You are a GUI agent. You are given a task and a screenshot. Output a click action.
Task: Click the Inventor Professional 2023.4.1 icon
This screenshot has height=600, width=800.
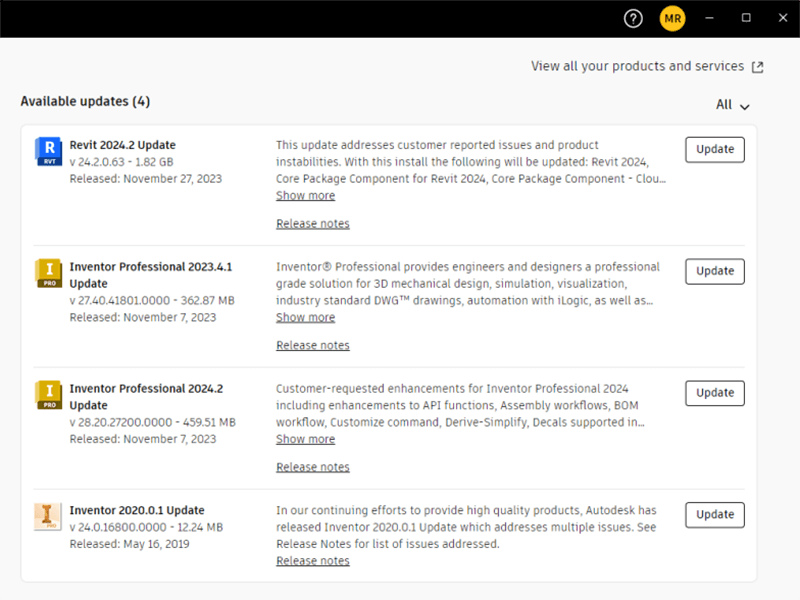48,273
